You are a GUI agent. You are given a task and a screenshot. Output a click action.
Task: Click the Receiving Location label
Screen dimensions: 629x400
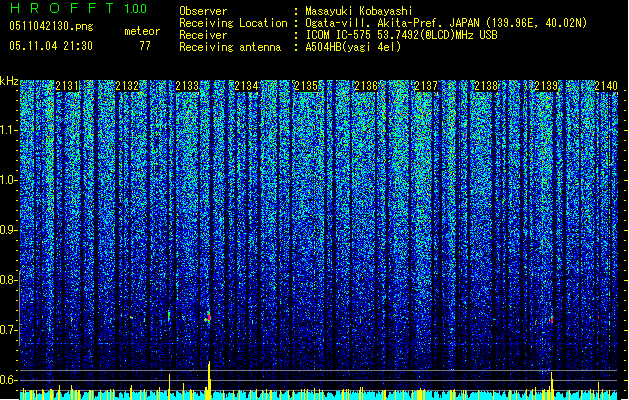tap(233, 23)
